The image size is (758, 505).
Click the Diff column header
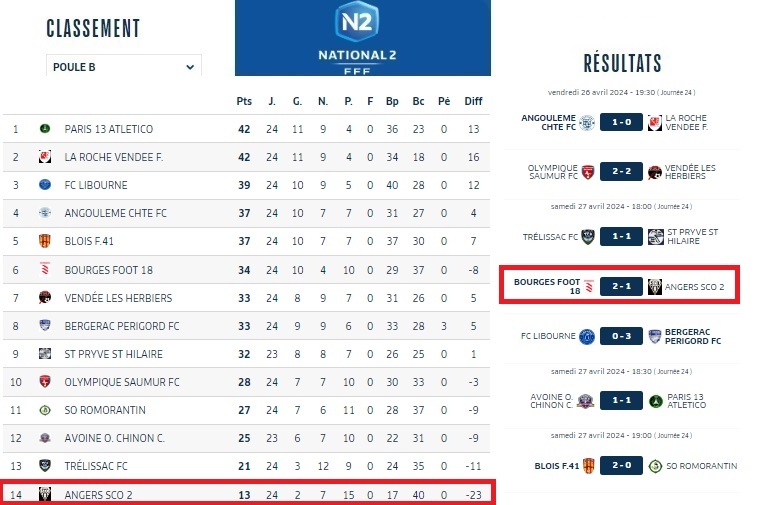tap(473, 101)
